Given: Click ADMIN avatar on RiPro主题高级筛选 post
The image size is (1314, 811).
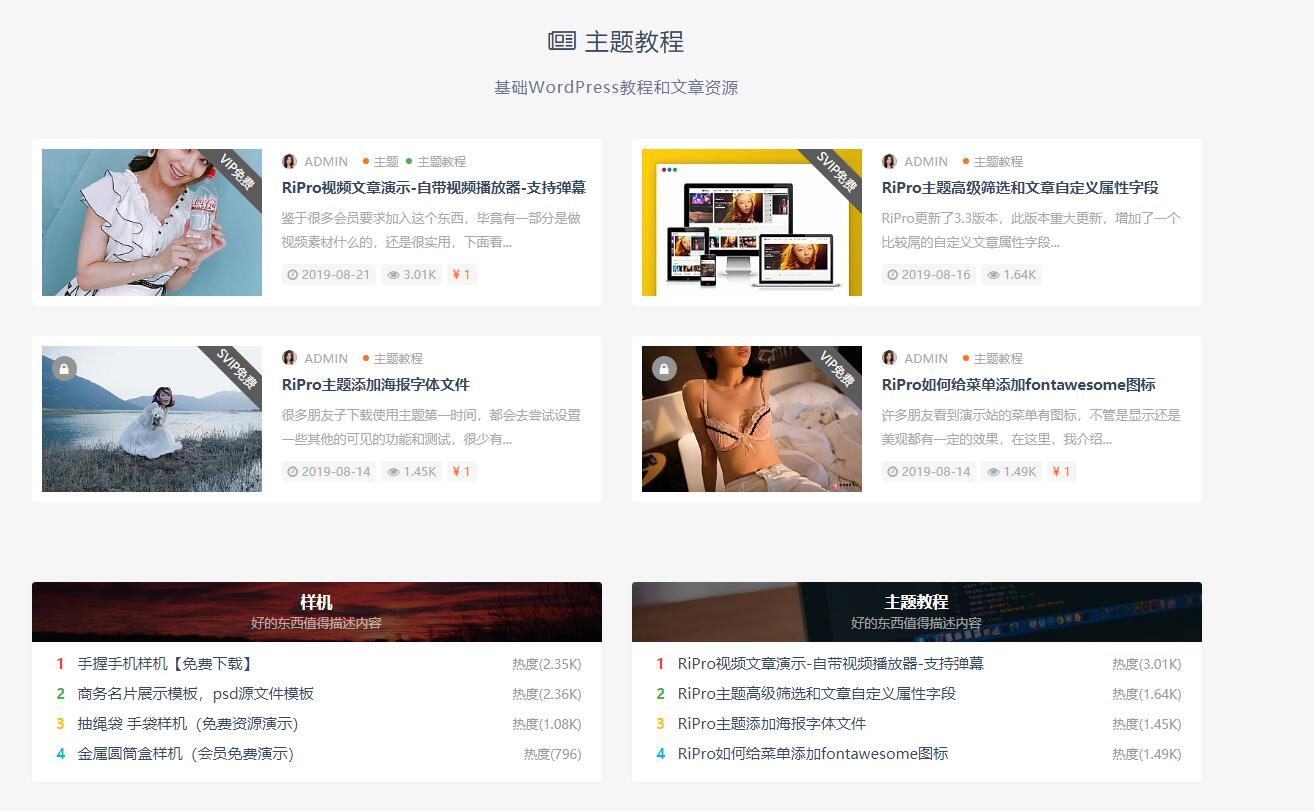Looking at the screenshot, I should coord(890,161).
